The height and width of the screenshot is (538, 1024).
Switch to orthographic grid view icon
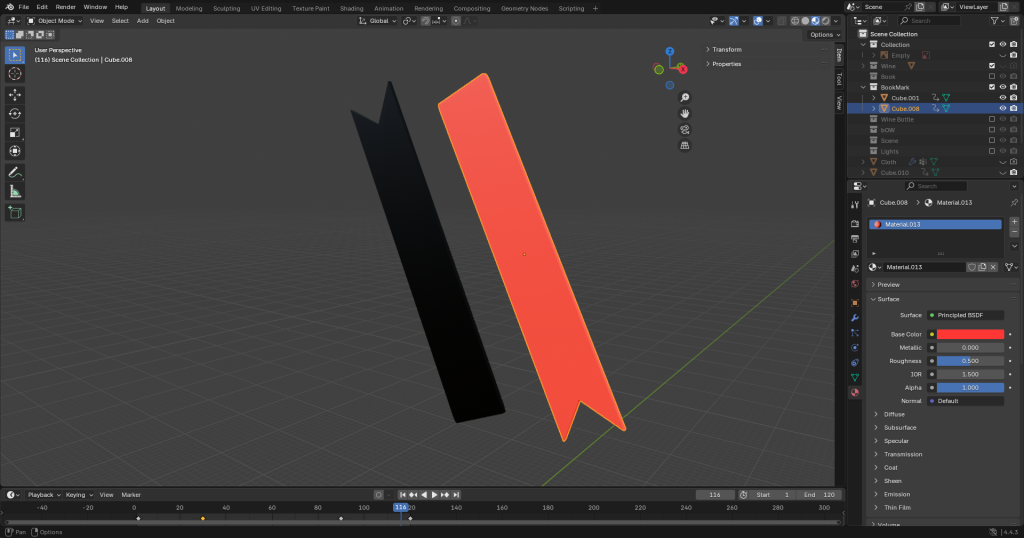[685, 145]
